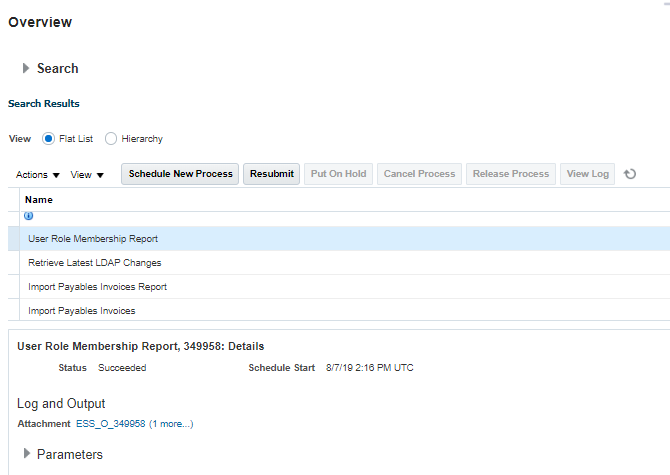The width and height of the screenshot is (670, 475).
Task: Click the (1 more...) attachments link
Action: (x=171, y=424)
